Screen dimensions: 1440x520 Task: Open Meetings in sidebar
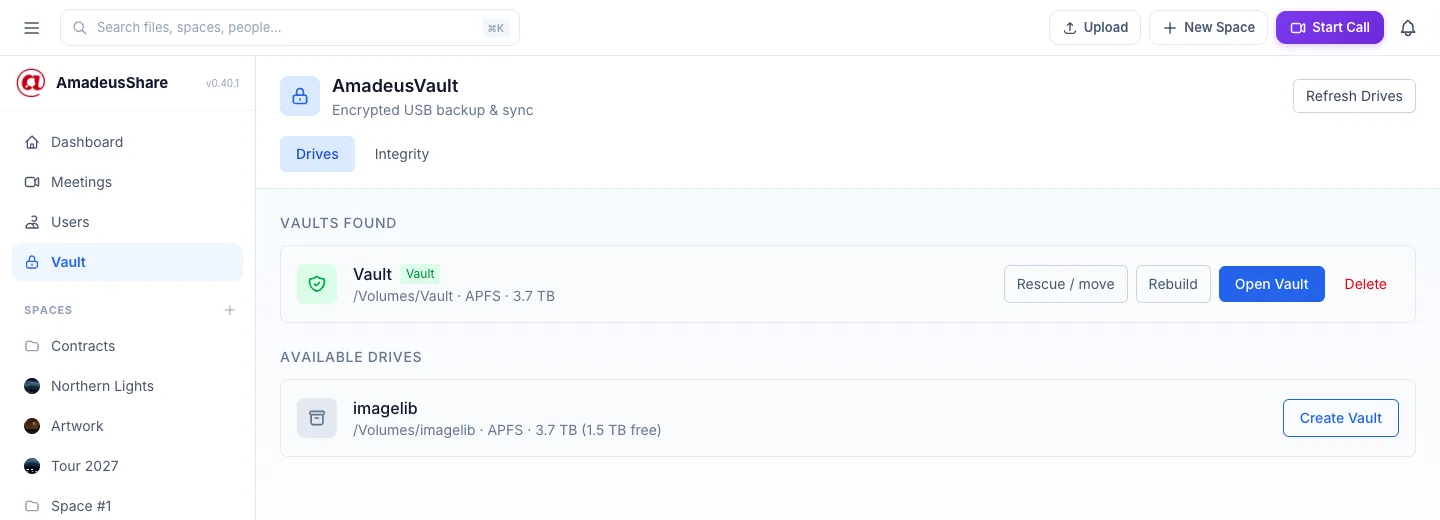point(128,182)
